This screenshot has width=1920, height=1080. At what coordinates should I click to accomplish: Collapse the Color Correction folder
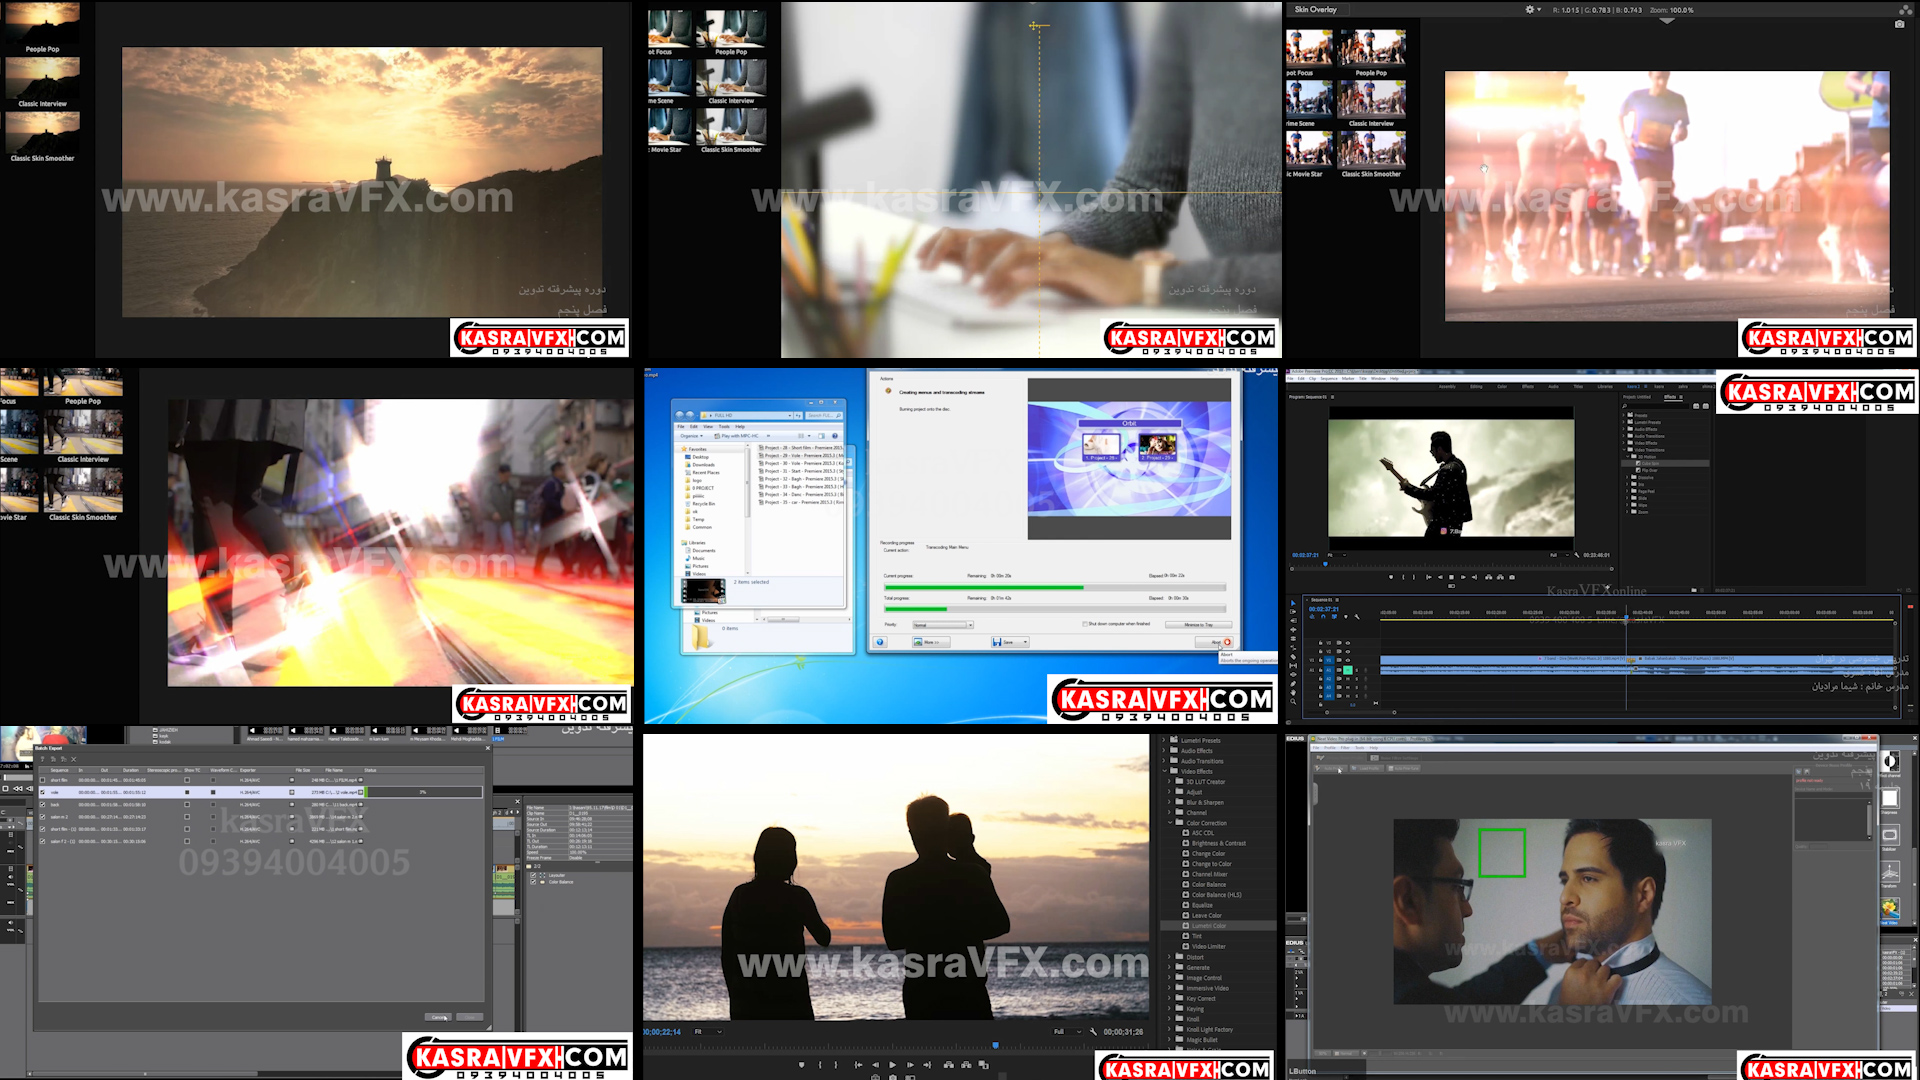[x=1169, y=823]
